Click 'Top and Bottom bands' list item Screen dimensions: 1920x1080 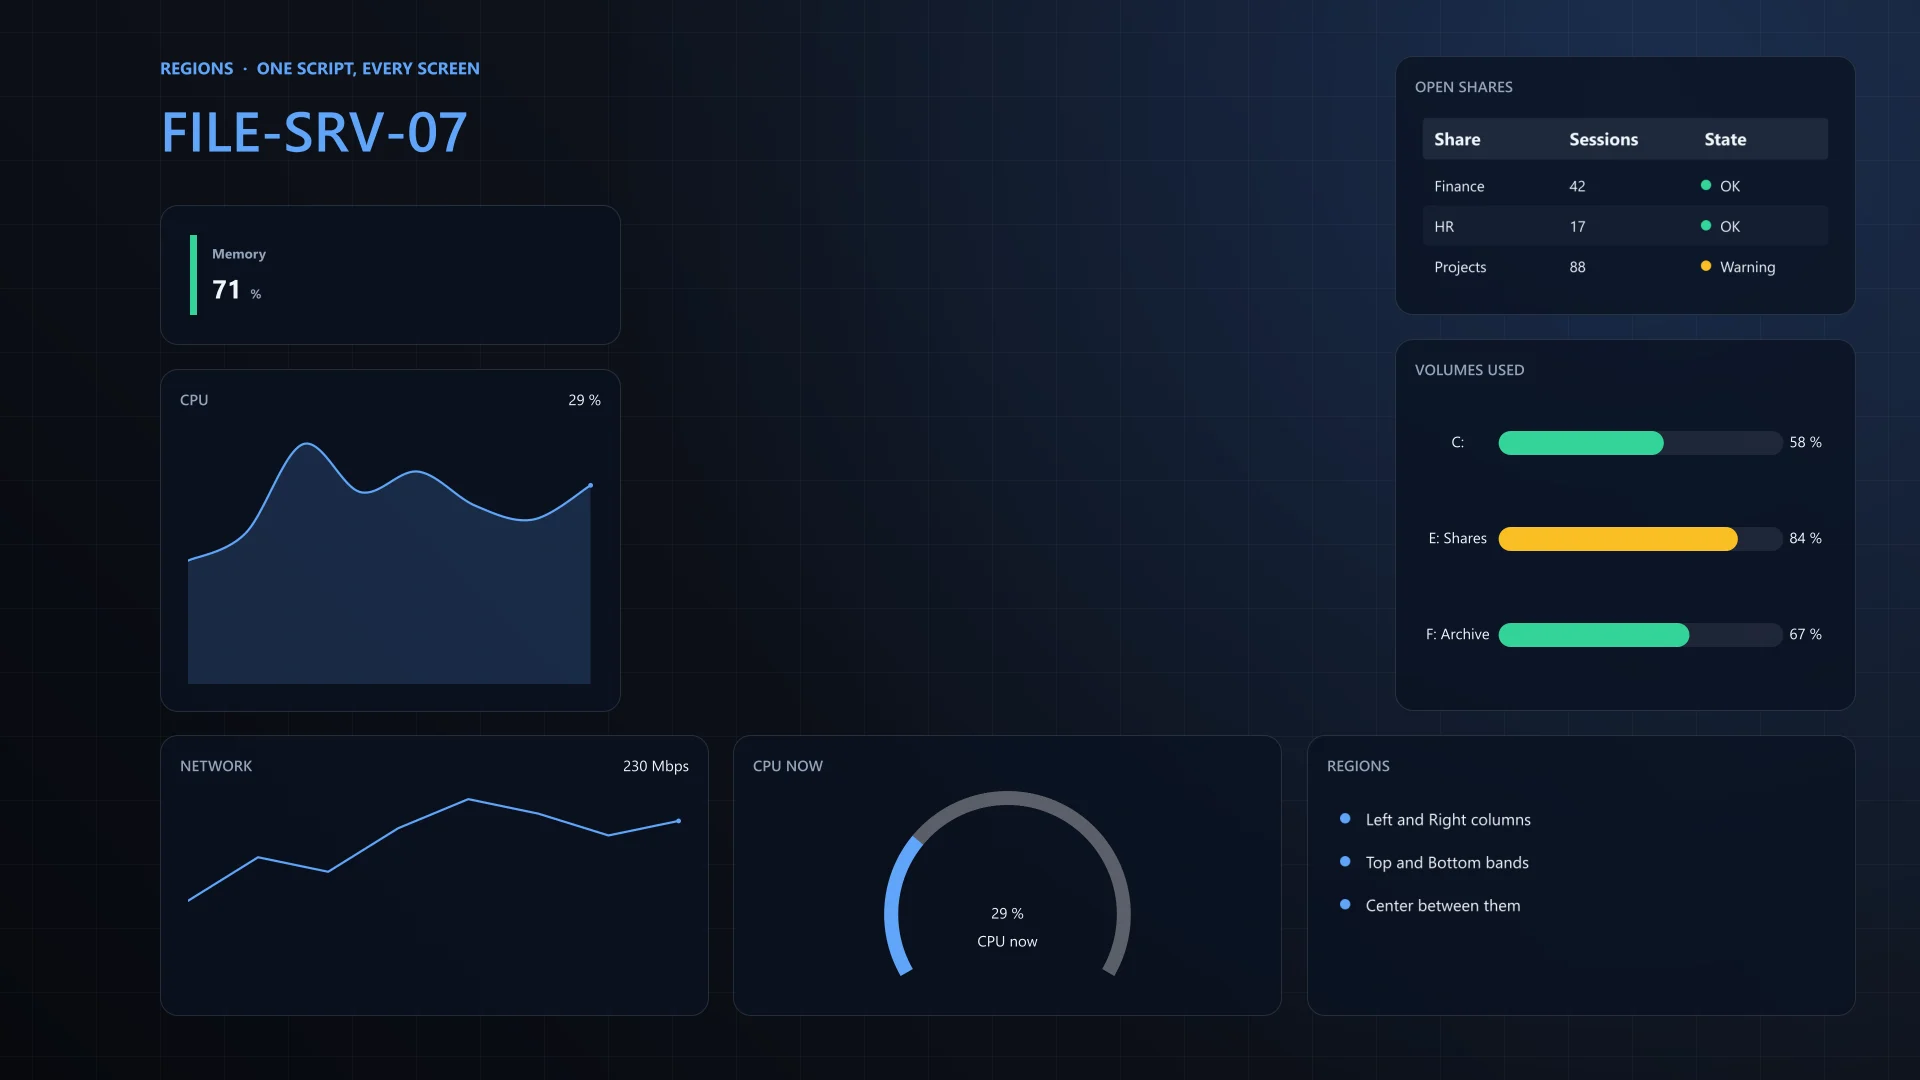click(1447, 863)
